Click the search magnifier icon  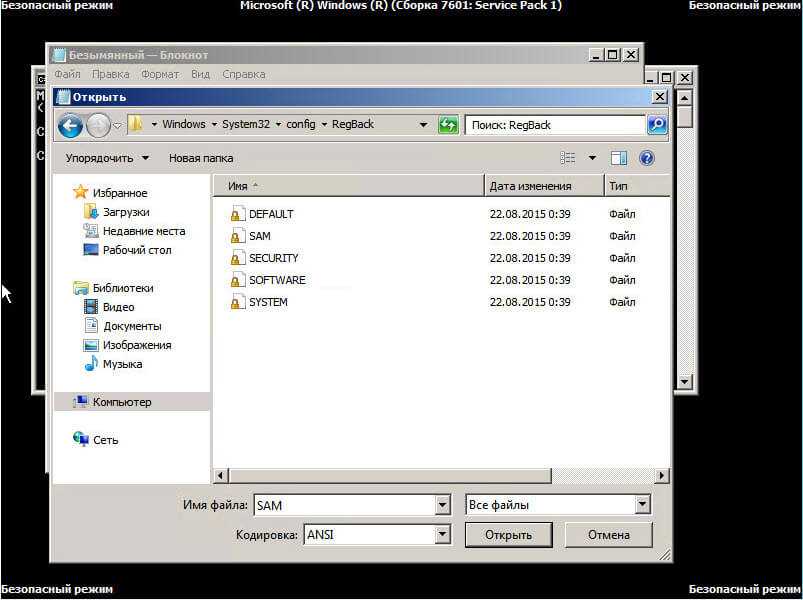[x=657, y=125]
